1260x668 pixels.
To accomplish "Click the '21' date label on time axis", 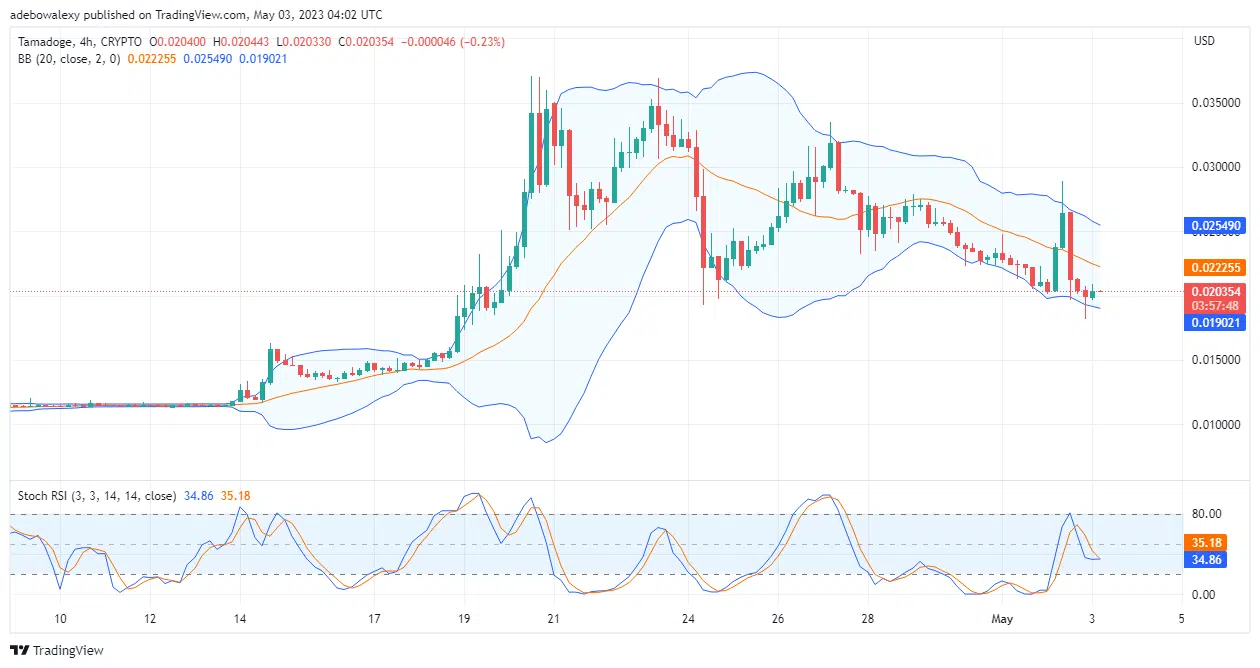I will 554,619.
